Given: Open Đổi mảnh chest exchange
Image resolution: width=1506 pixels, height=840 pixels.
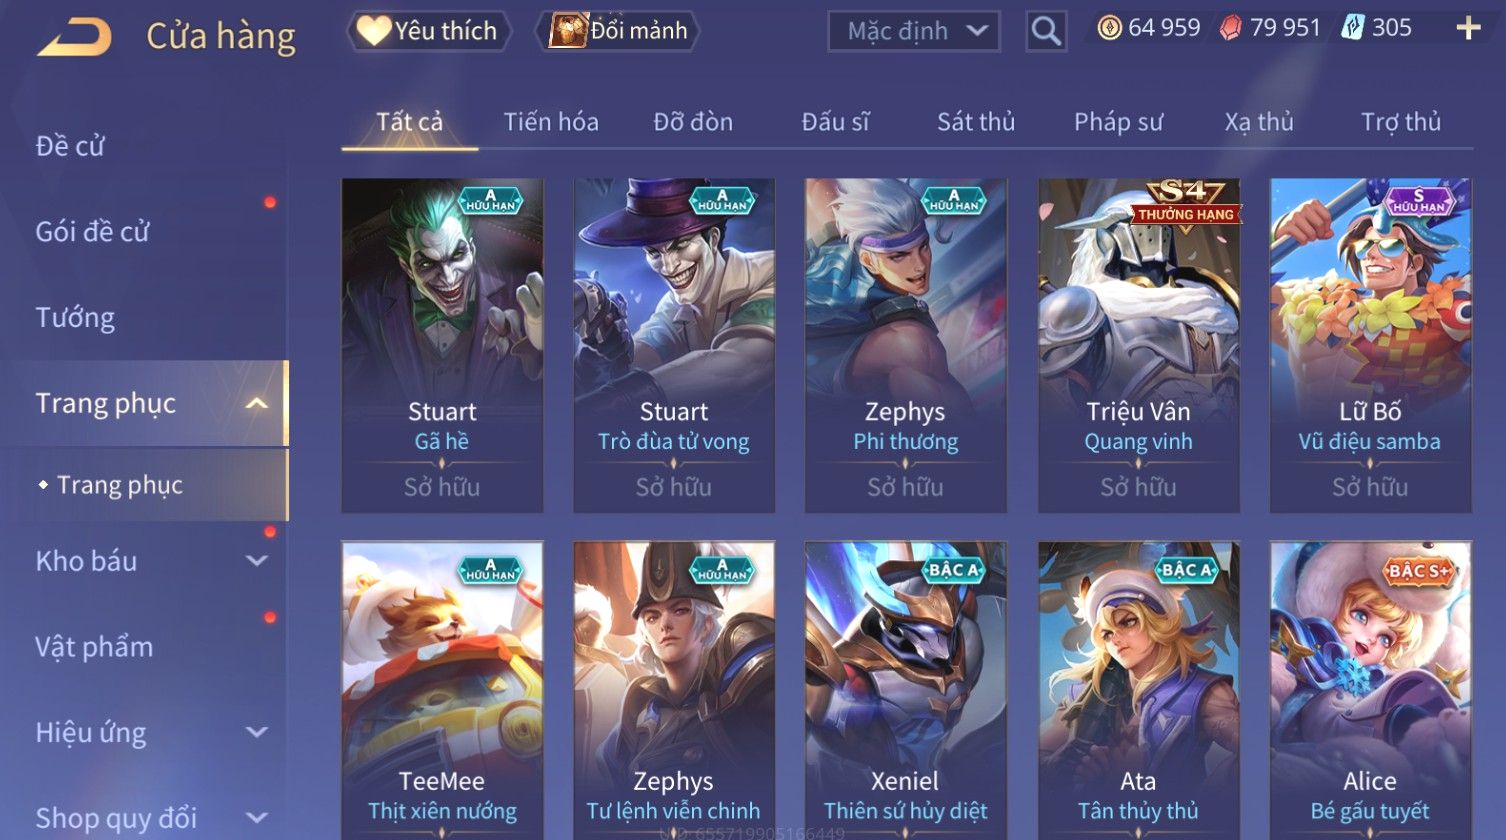Looking at the screenshot, I should click(618, 31).
